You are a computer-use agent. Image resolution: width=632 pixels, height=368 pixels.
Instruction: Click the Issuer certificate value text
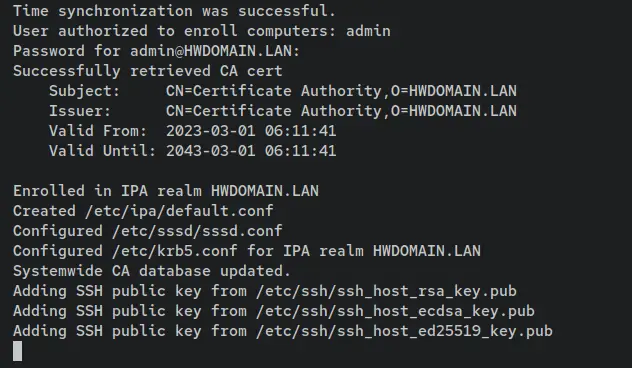[x=341, y=111]
